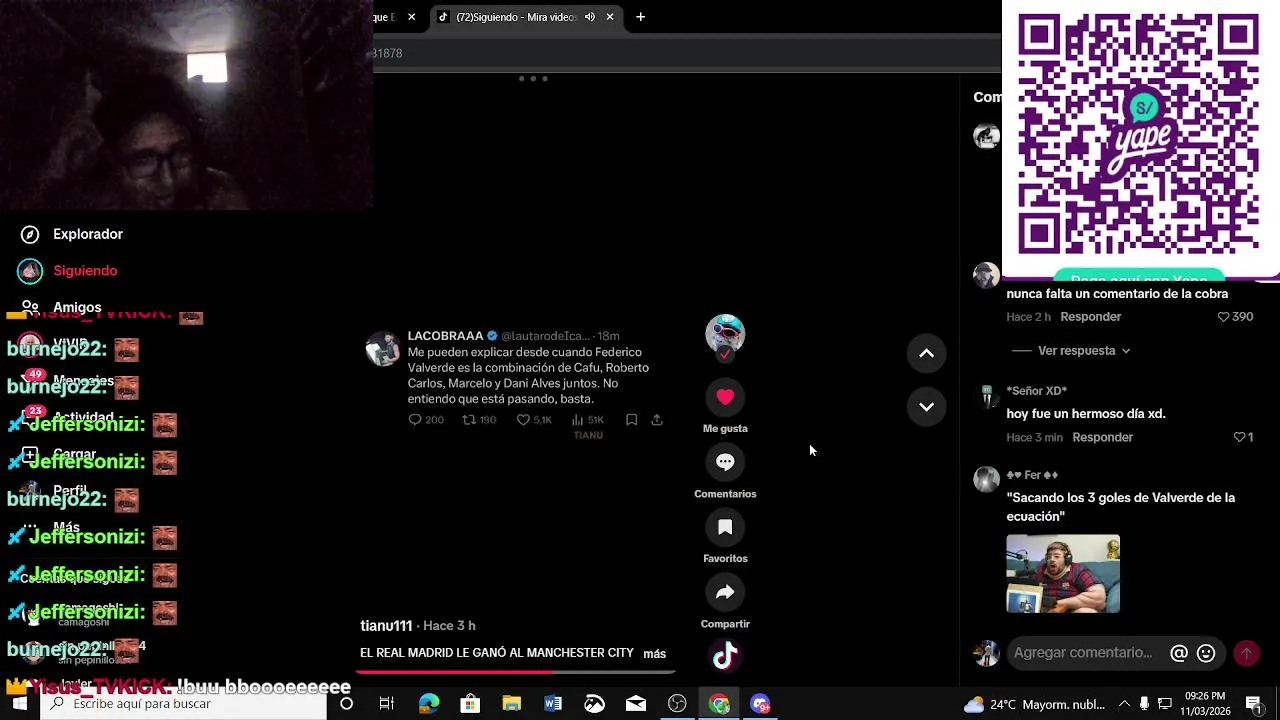Open a new browser tab with plus
1280x720 pixels.
640,17
